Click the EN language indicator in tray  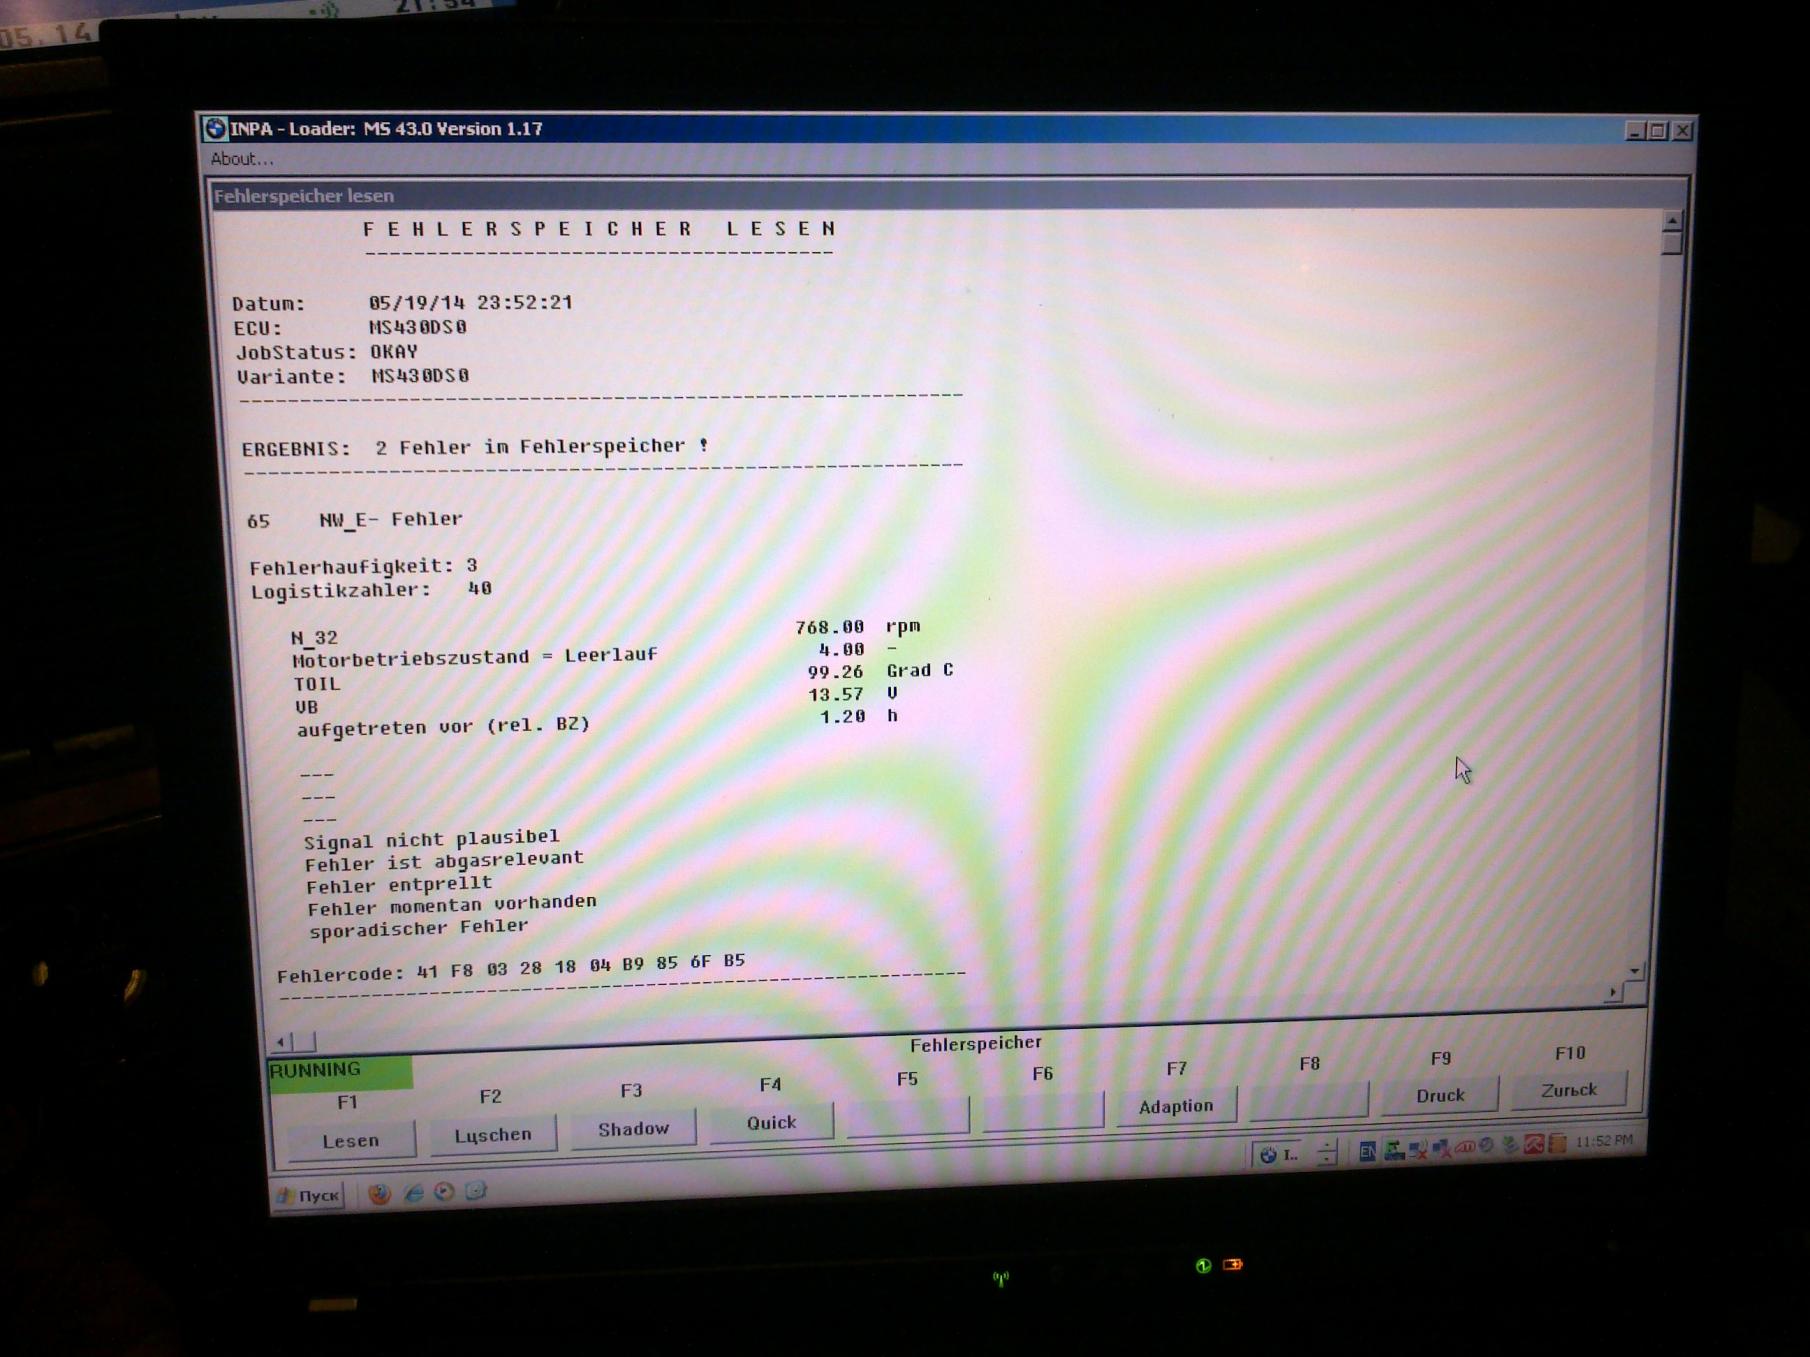[1367, 1152]
